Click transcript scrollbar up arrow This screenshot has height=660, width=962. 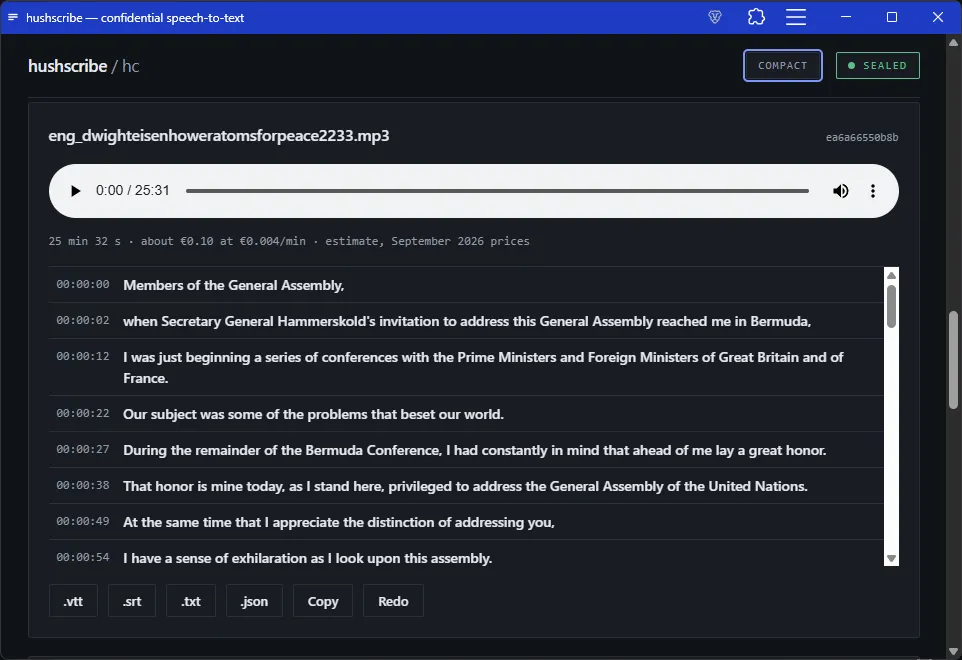point(891,275)
